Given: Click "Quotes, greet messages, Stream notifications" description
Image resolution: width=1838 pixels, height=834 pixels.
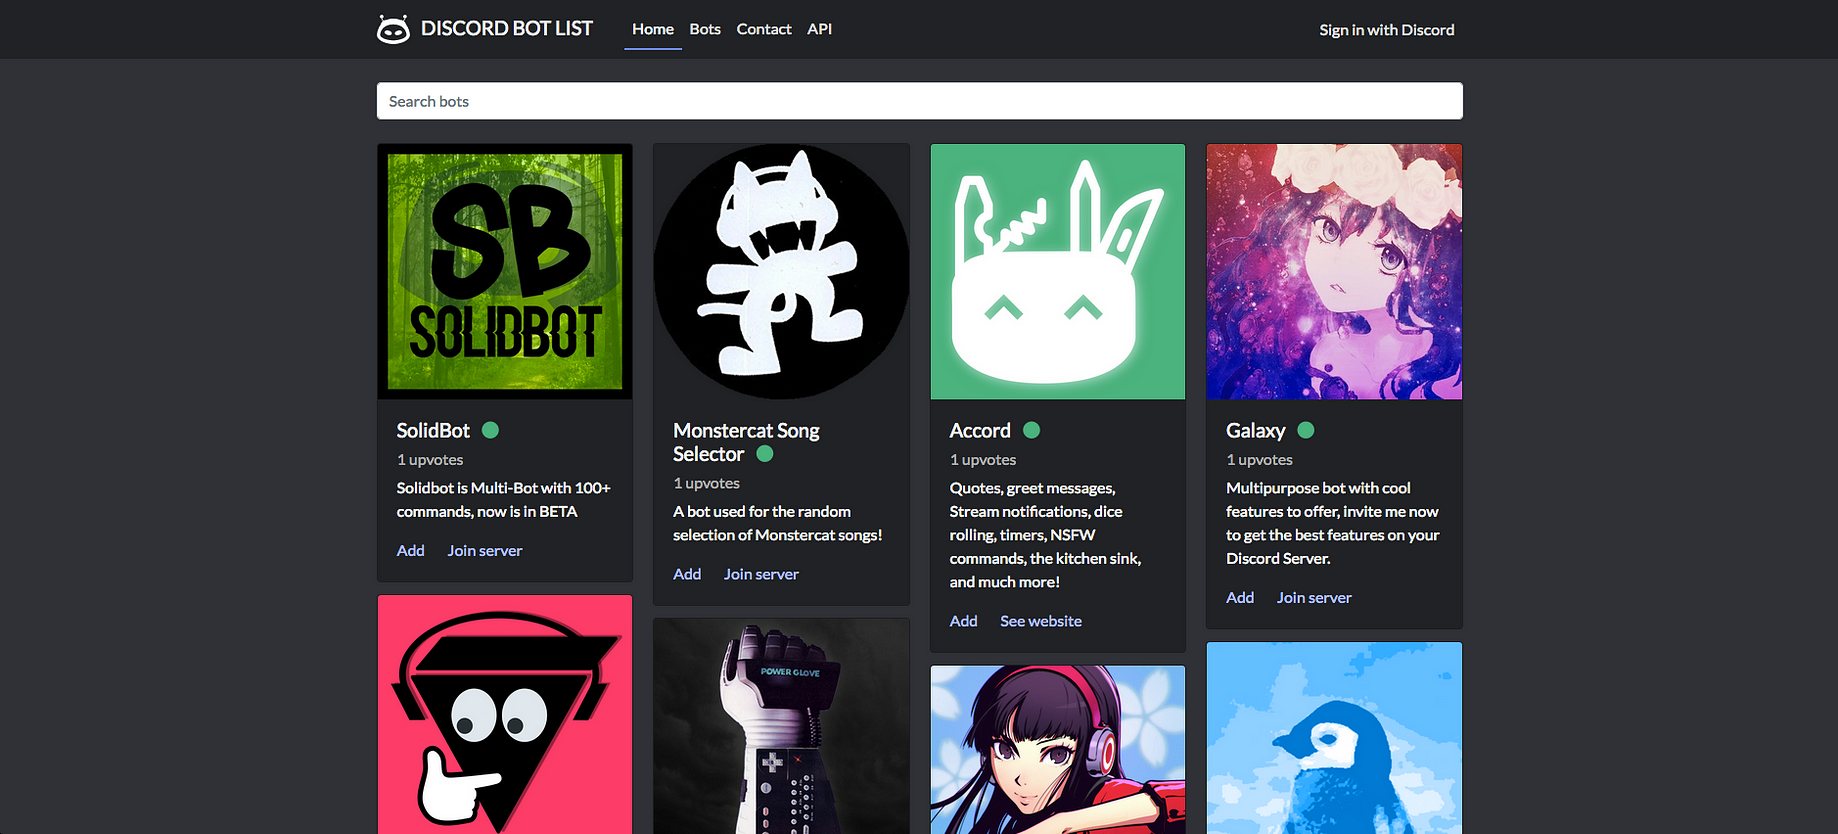Looking at the screenshot, I should click(x=1046, y=535).
